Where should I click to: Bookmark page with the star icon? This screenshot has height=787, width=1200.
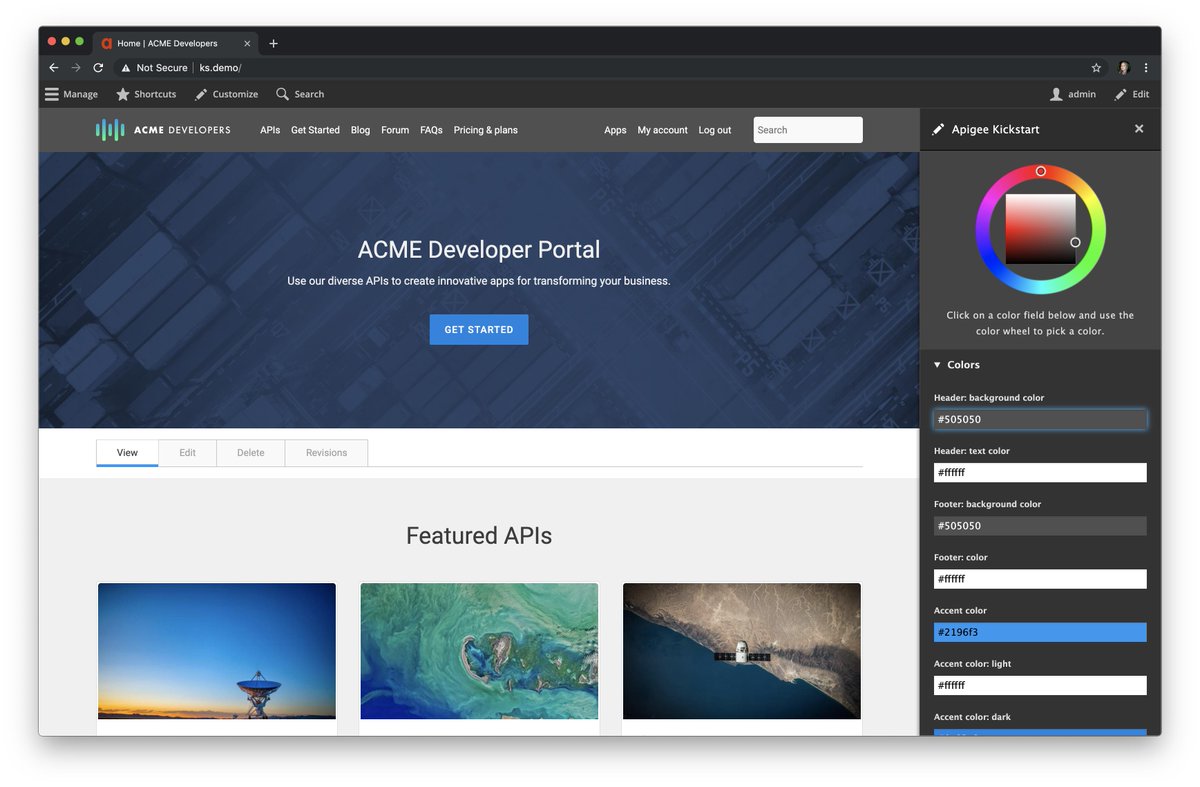pyautogui.click(x=1096, y=68)
